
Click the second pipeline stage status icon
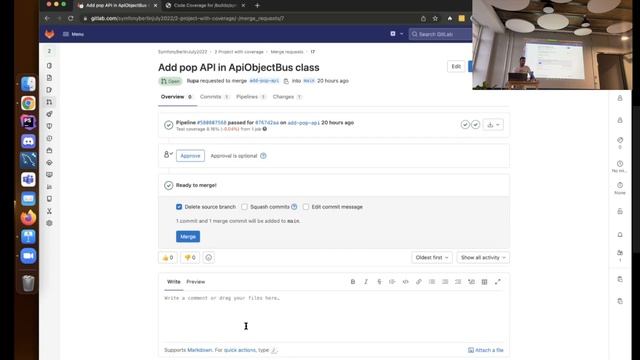tap(476, 125)
